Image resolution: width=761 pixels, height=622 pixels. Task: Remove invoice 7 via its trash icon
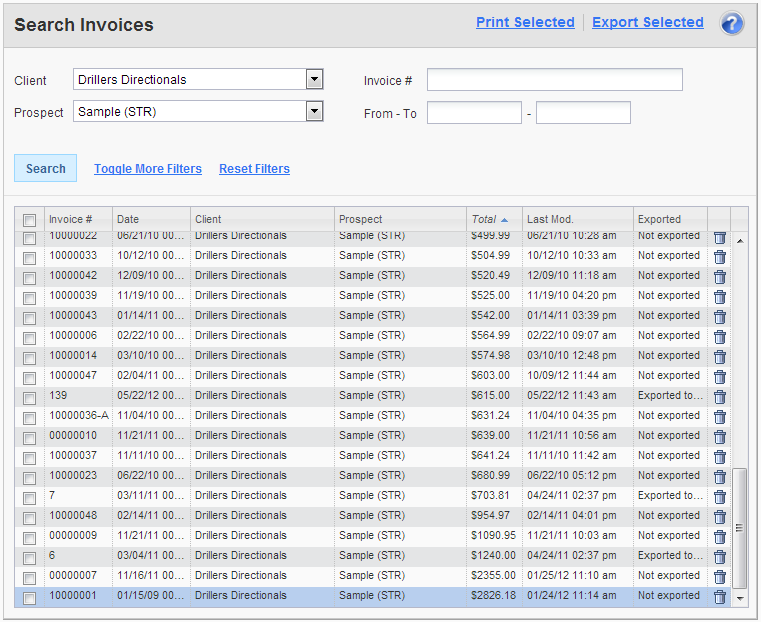pyautogui.click(x=719, y=497)
